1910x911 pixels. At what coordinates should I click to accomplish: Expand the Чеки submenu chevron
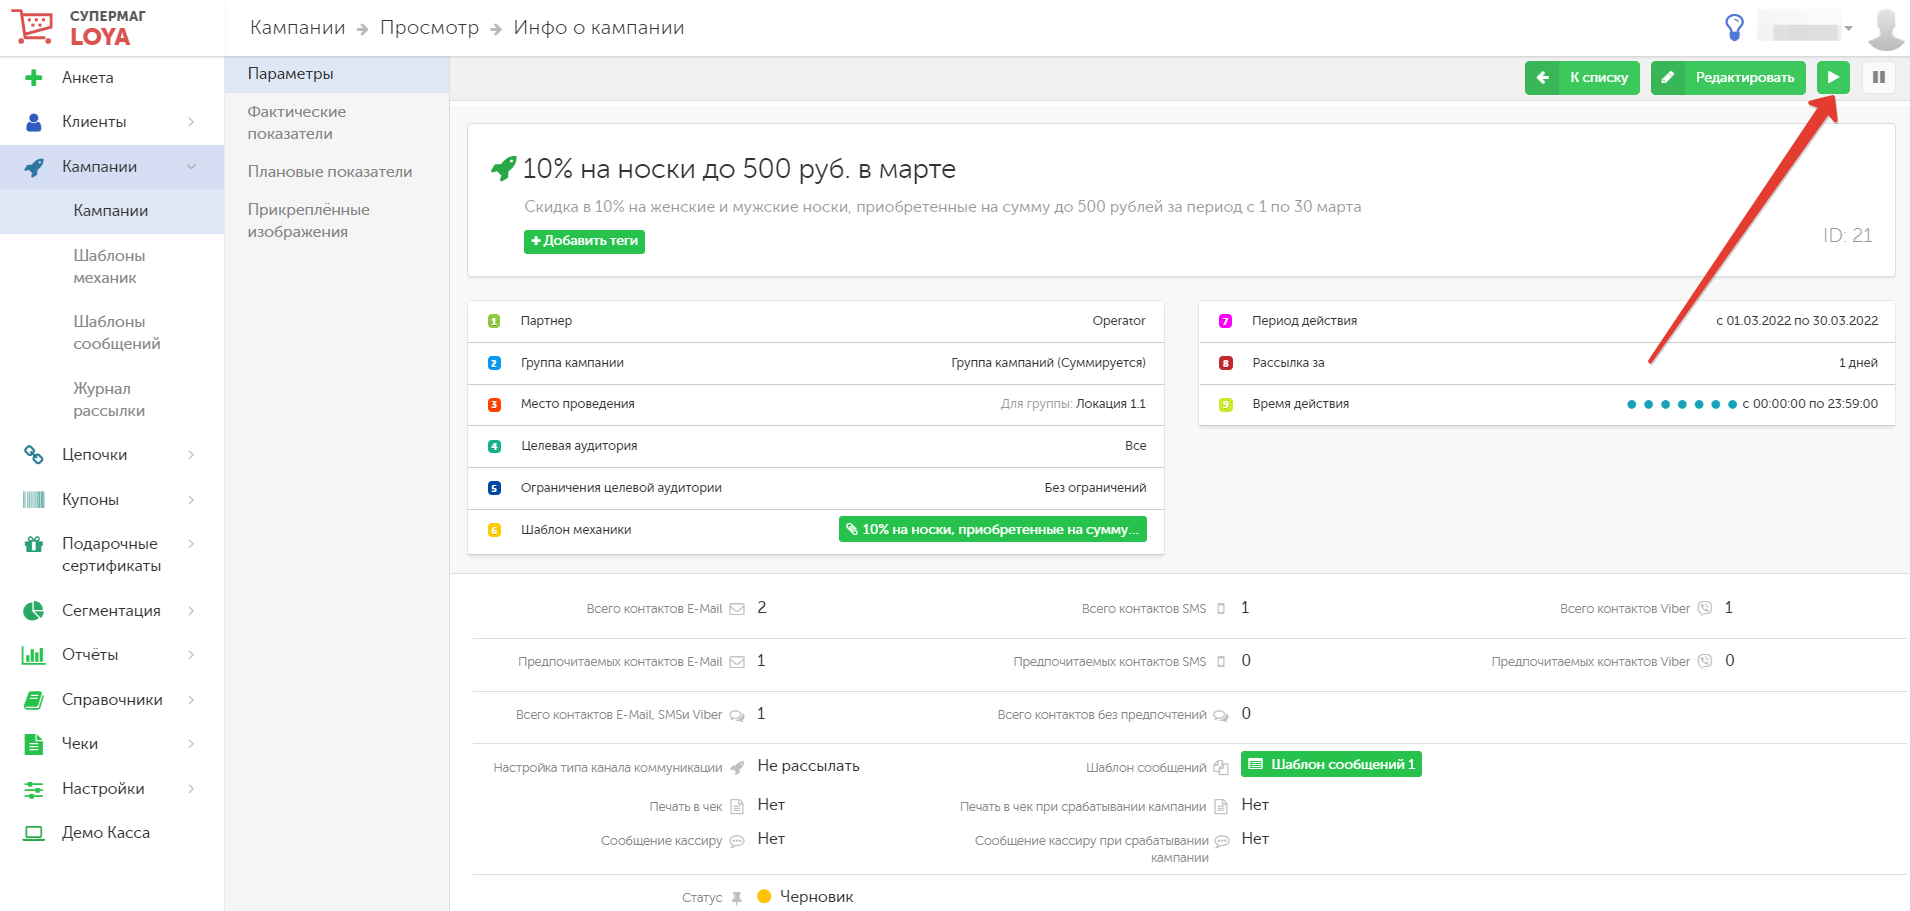[x=191, y=744]
